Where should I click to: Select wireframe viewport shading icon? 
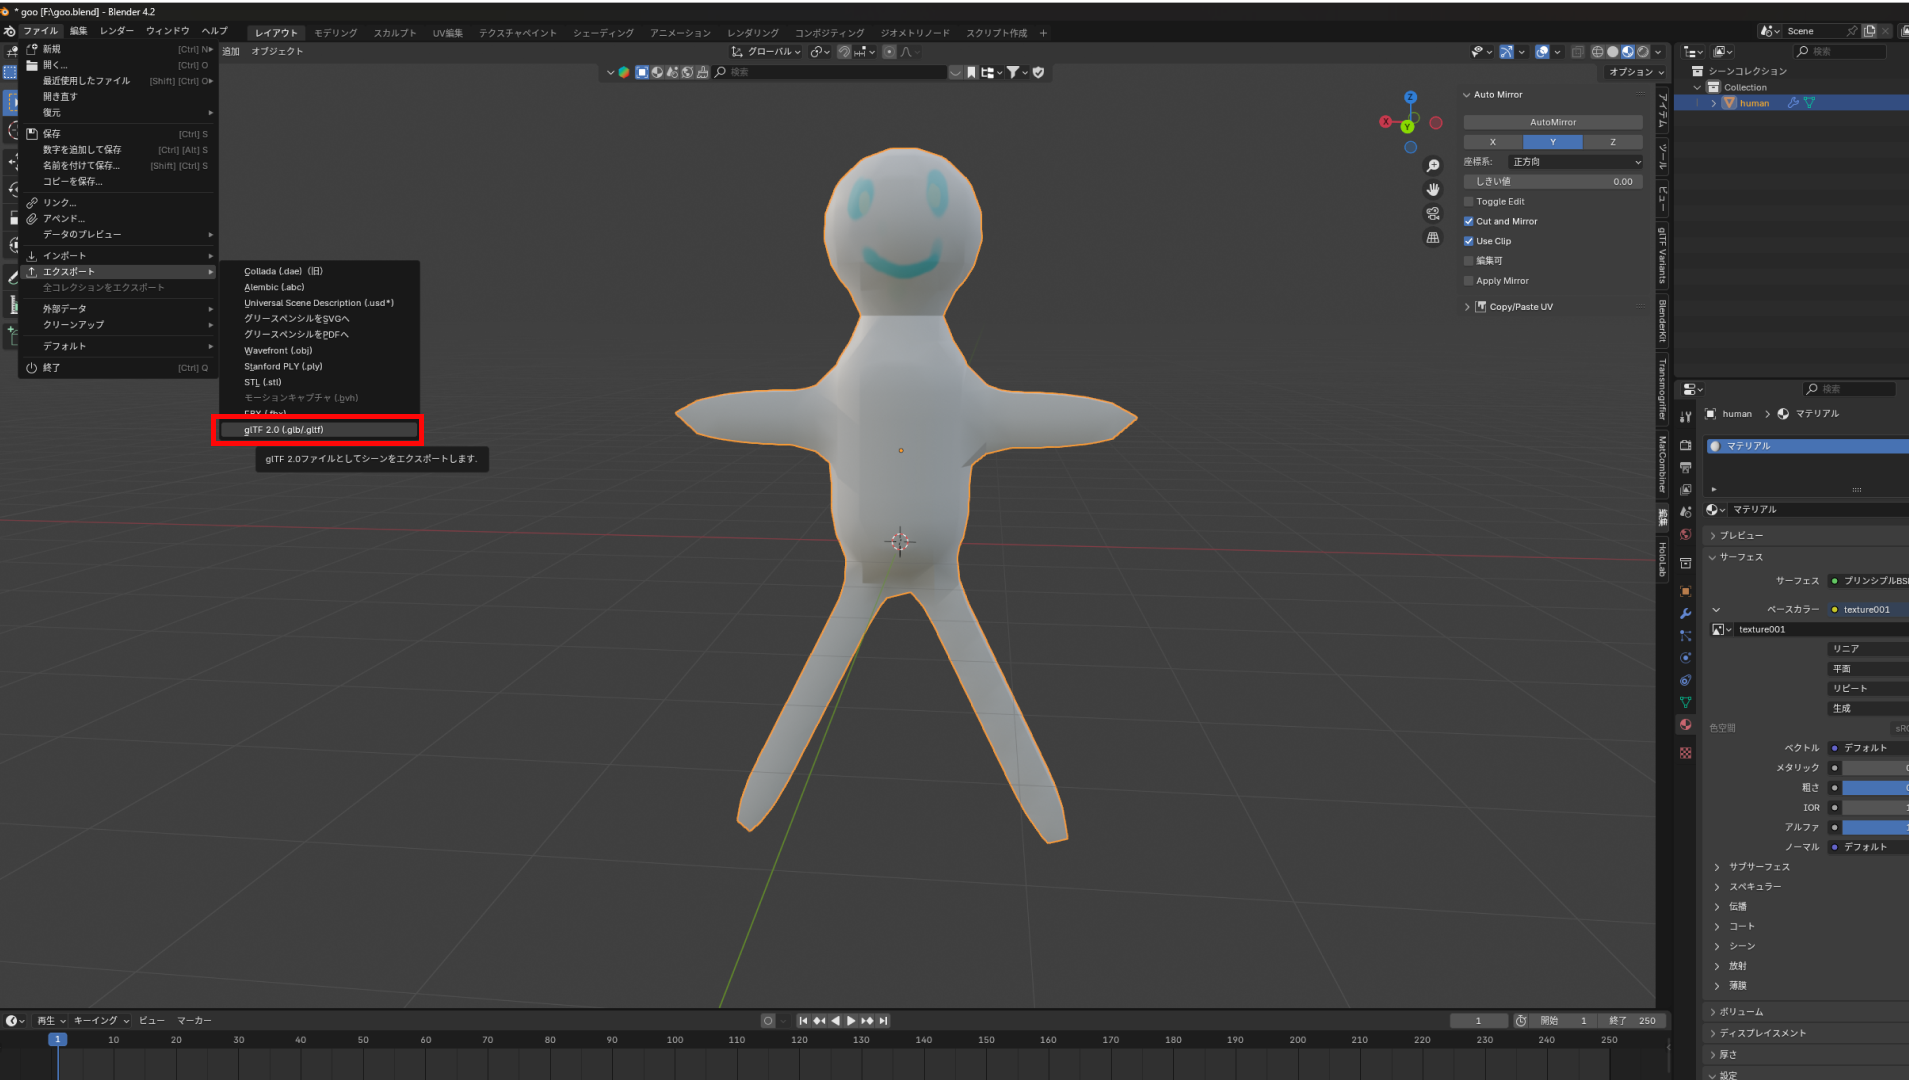click(1597, 52)
